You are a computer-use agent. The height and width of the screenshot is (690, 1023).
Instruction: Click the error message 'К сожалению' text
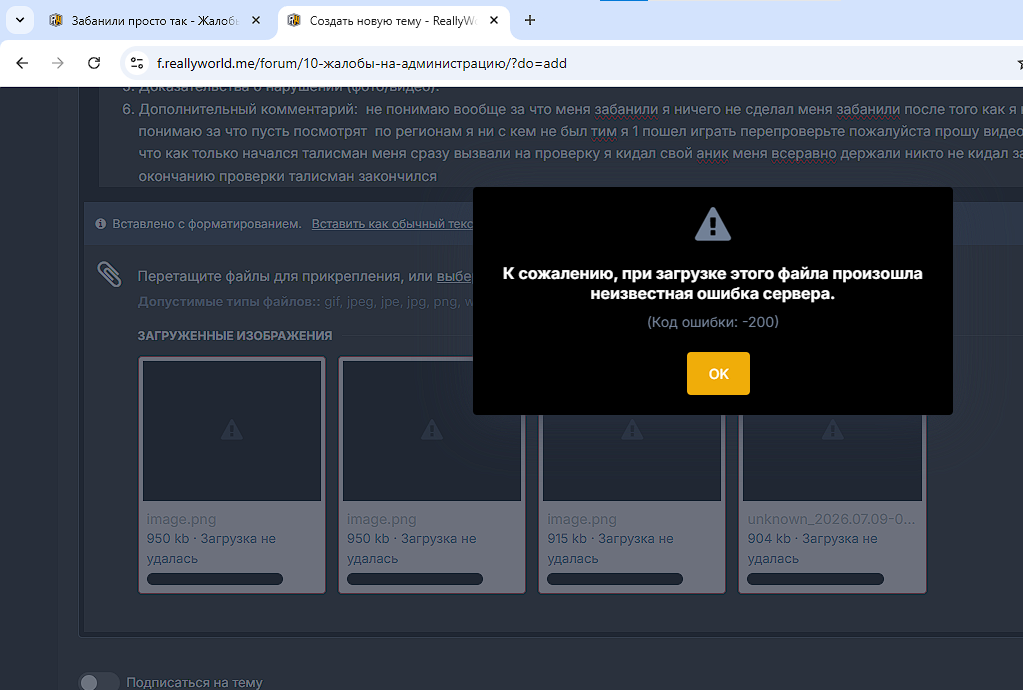[712, 283]
